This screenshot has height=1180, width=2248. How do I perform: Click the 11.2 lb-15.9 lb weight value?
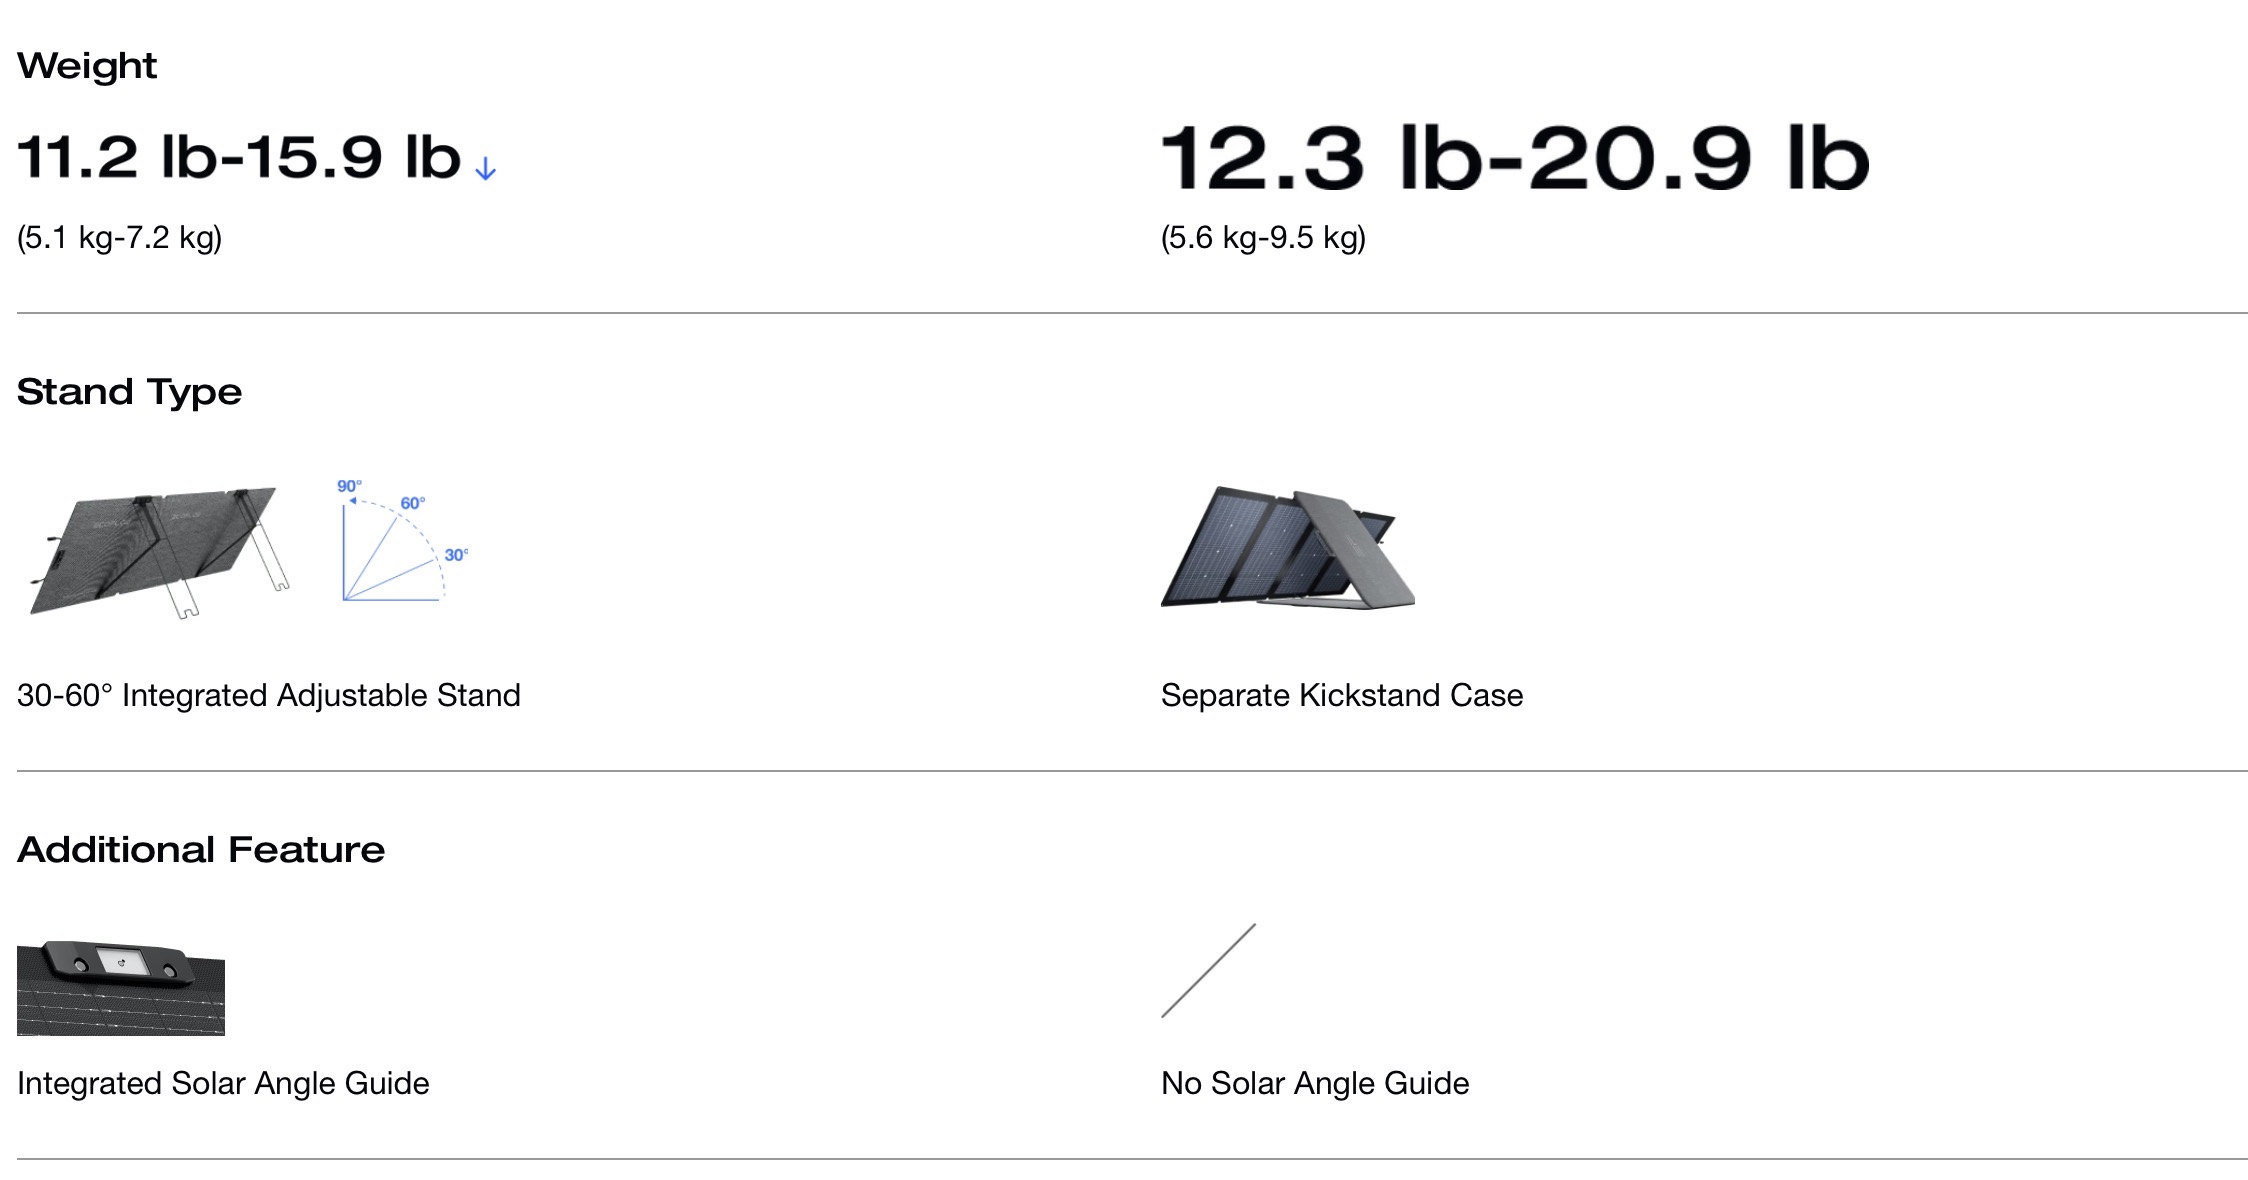click(239, 157)
